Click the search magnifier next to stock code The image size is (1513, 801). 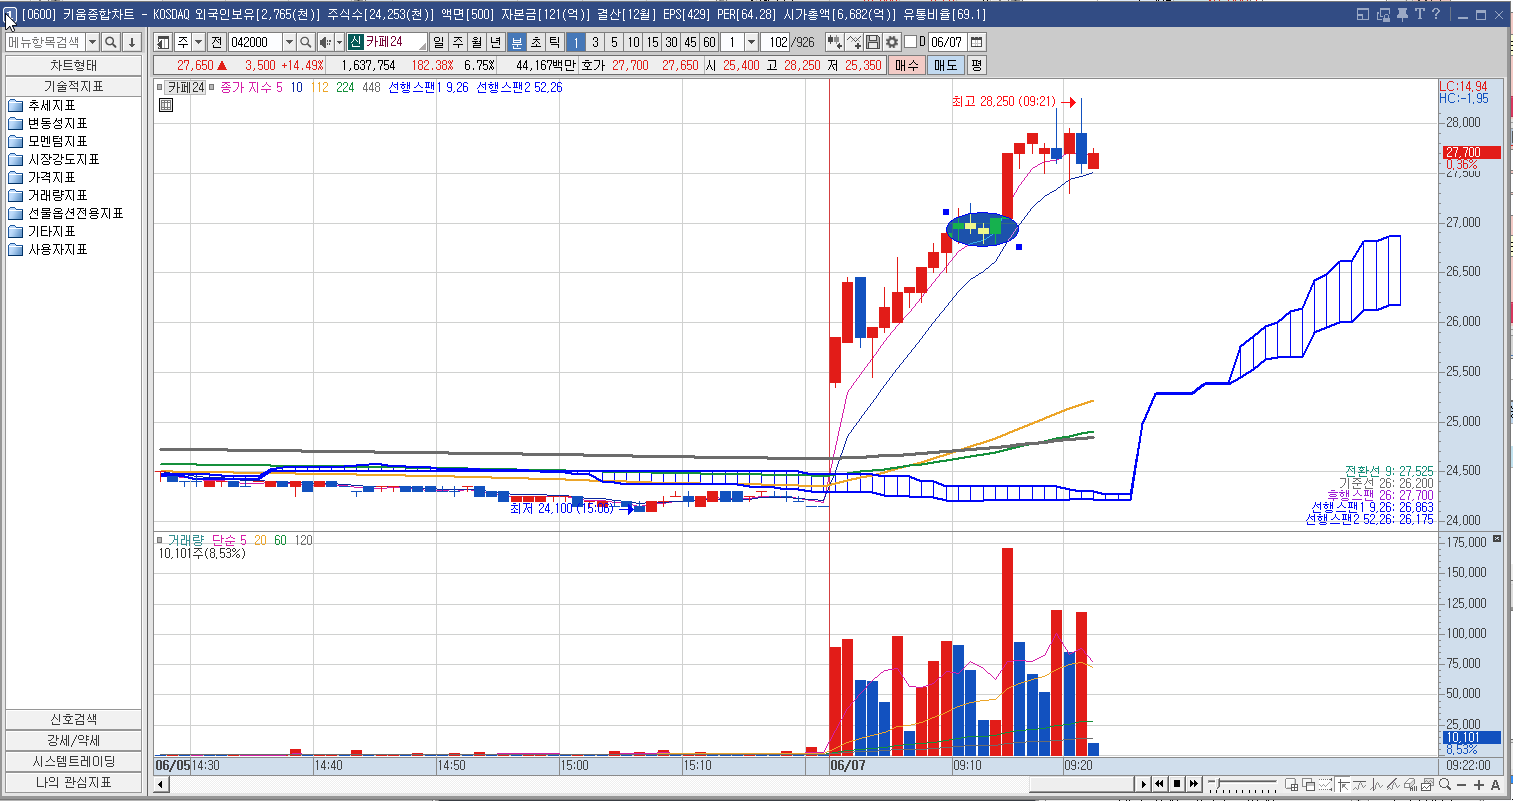[x=306, y=42]
